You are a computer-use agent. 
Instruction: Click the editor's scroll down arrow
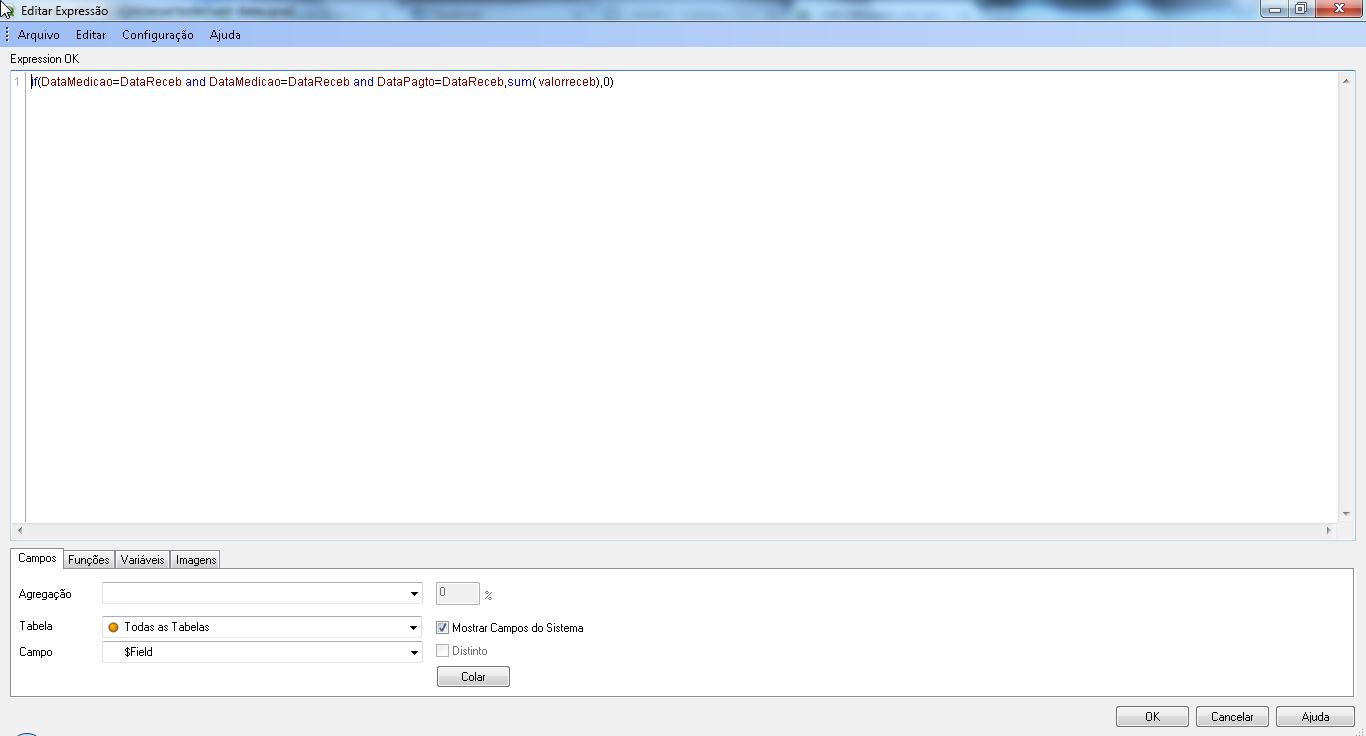pyautogui.click(x=1346, y=514)
